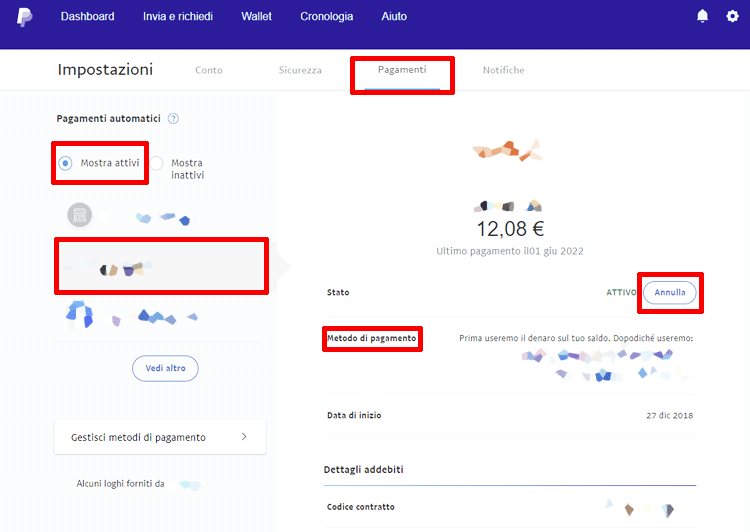Click the Annulla button
The height and width of the screenshot is (532, 750).
tap(670, 292)
